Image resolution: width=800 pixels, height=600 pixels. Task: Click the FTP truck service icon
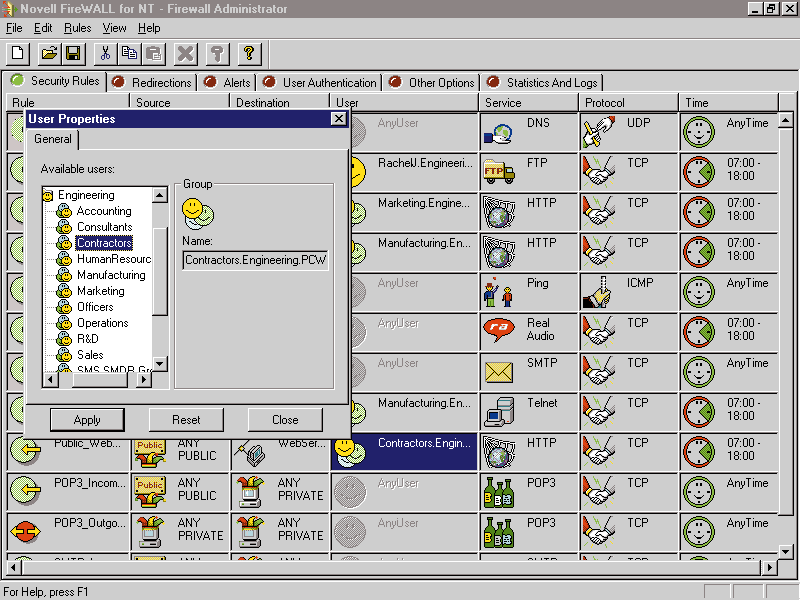coord(498,172)
